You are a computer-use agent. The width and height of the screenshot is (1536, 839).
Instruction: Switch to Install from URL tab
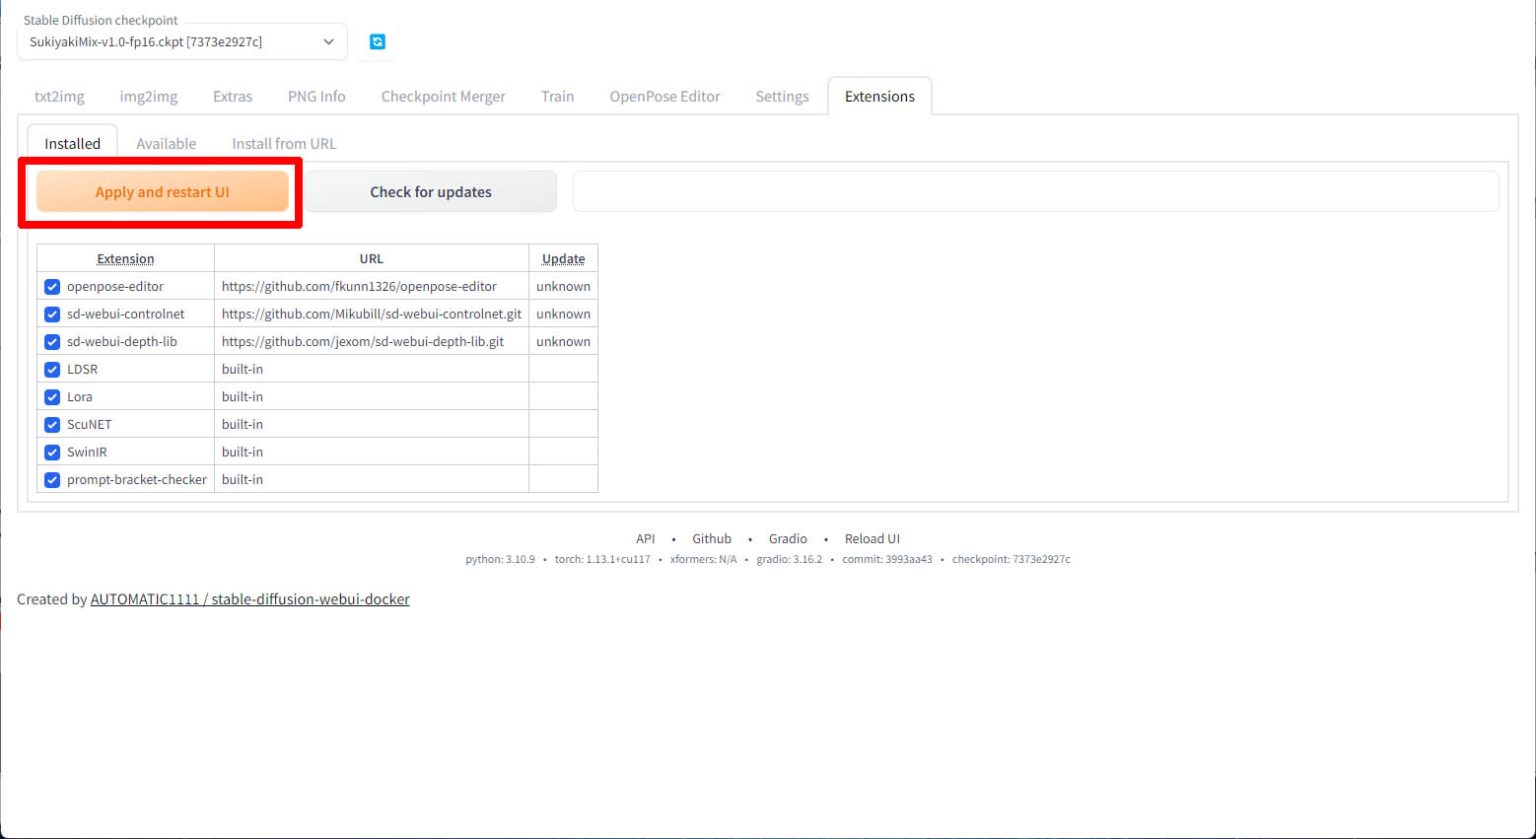click(284, 144)
